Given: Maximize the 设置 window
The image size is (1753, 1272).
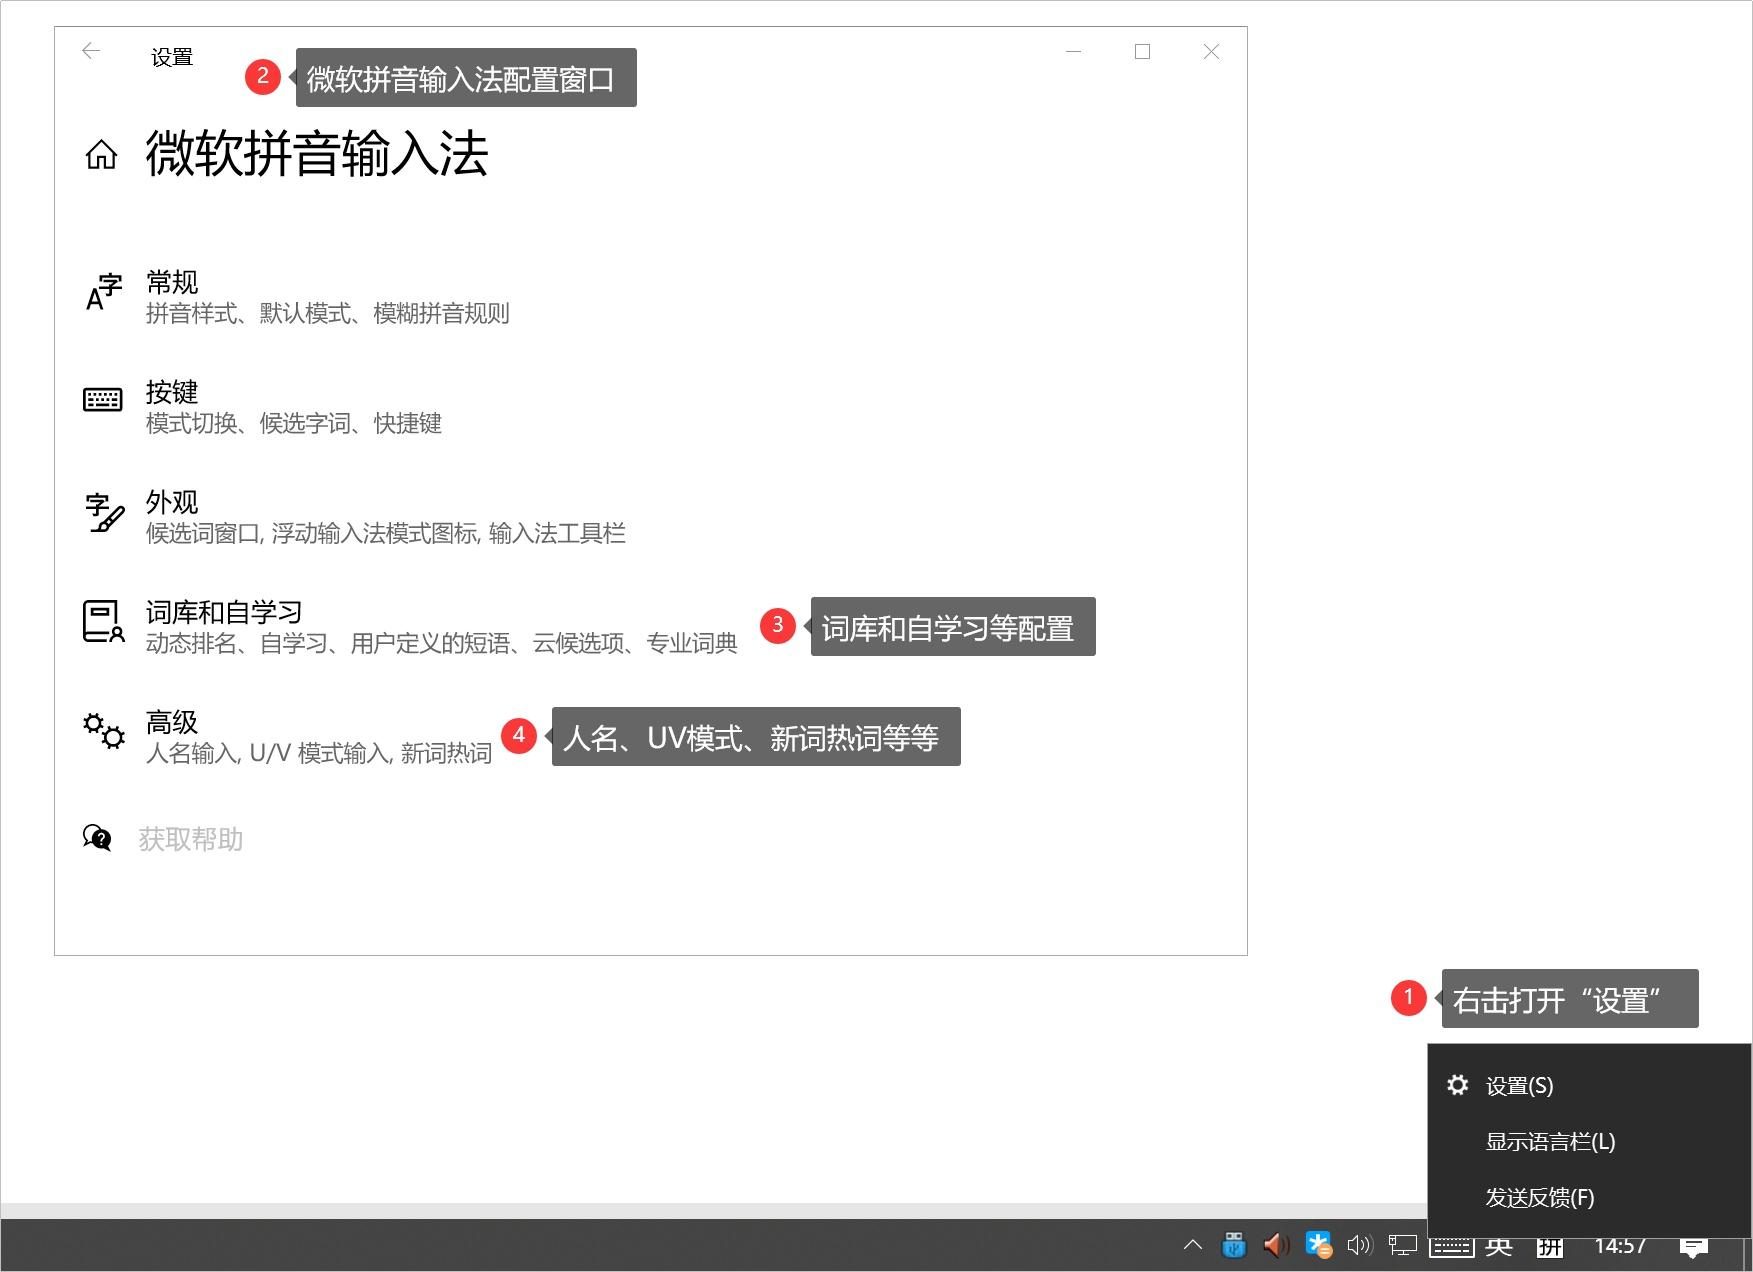Looking at the screenshot, I should click(x=1142, y=51).
